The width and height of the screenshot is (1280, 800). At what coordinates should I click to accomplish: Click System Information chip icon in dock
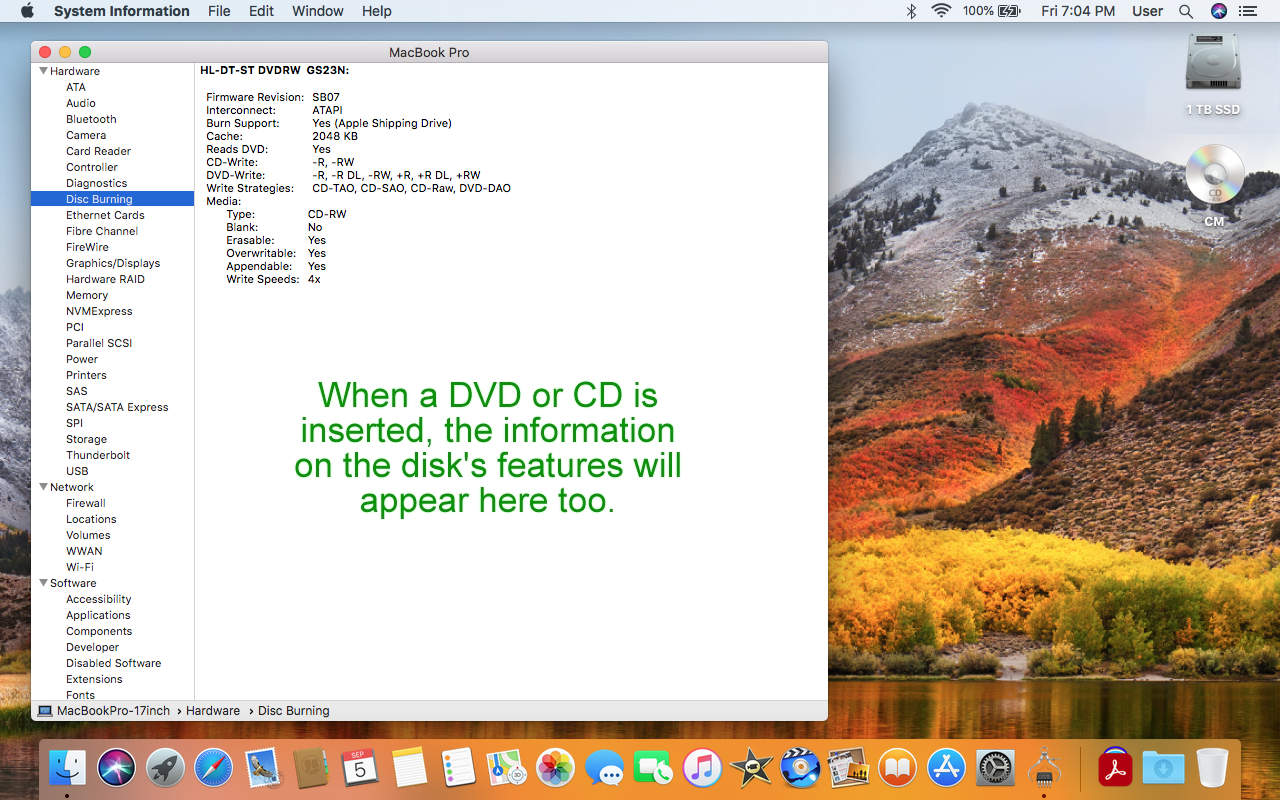pos(1043,768)
